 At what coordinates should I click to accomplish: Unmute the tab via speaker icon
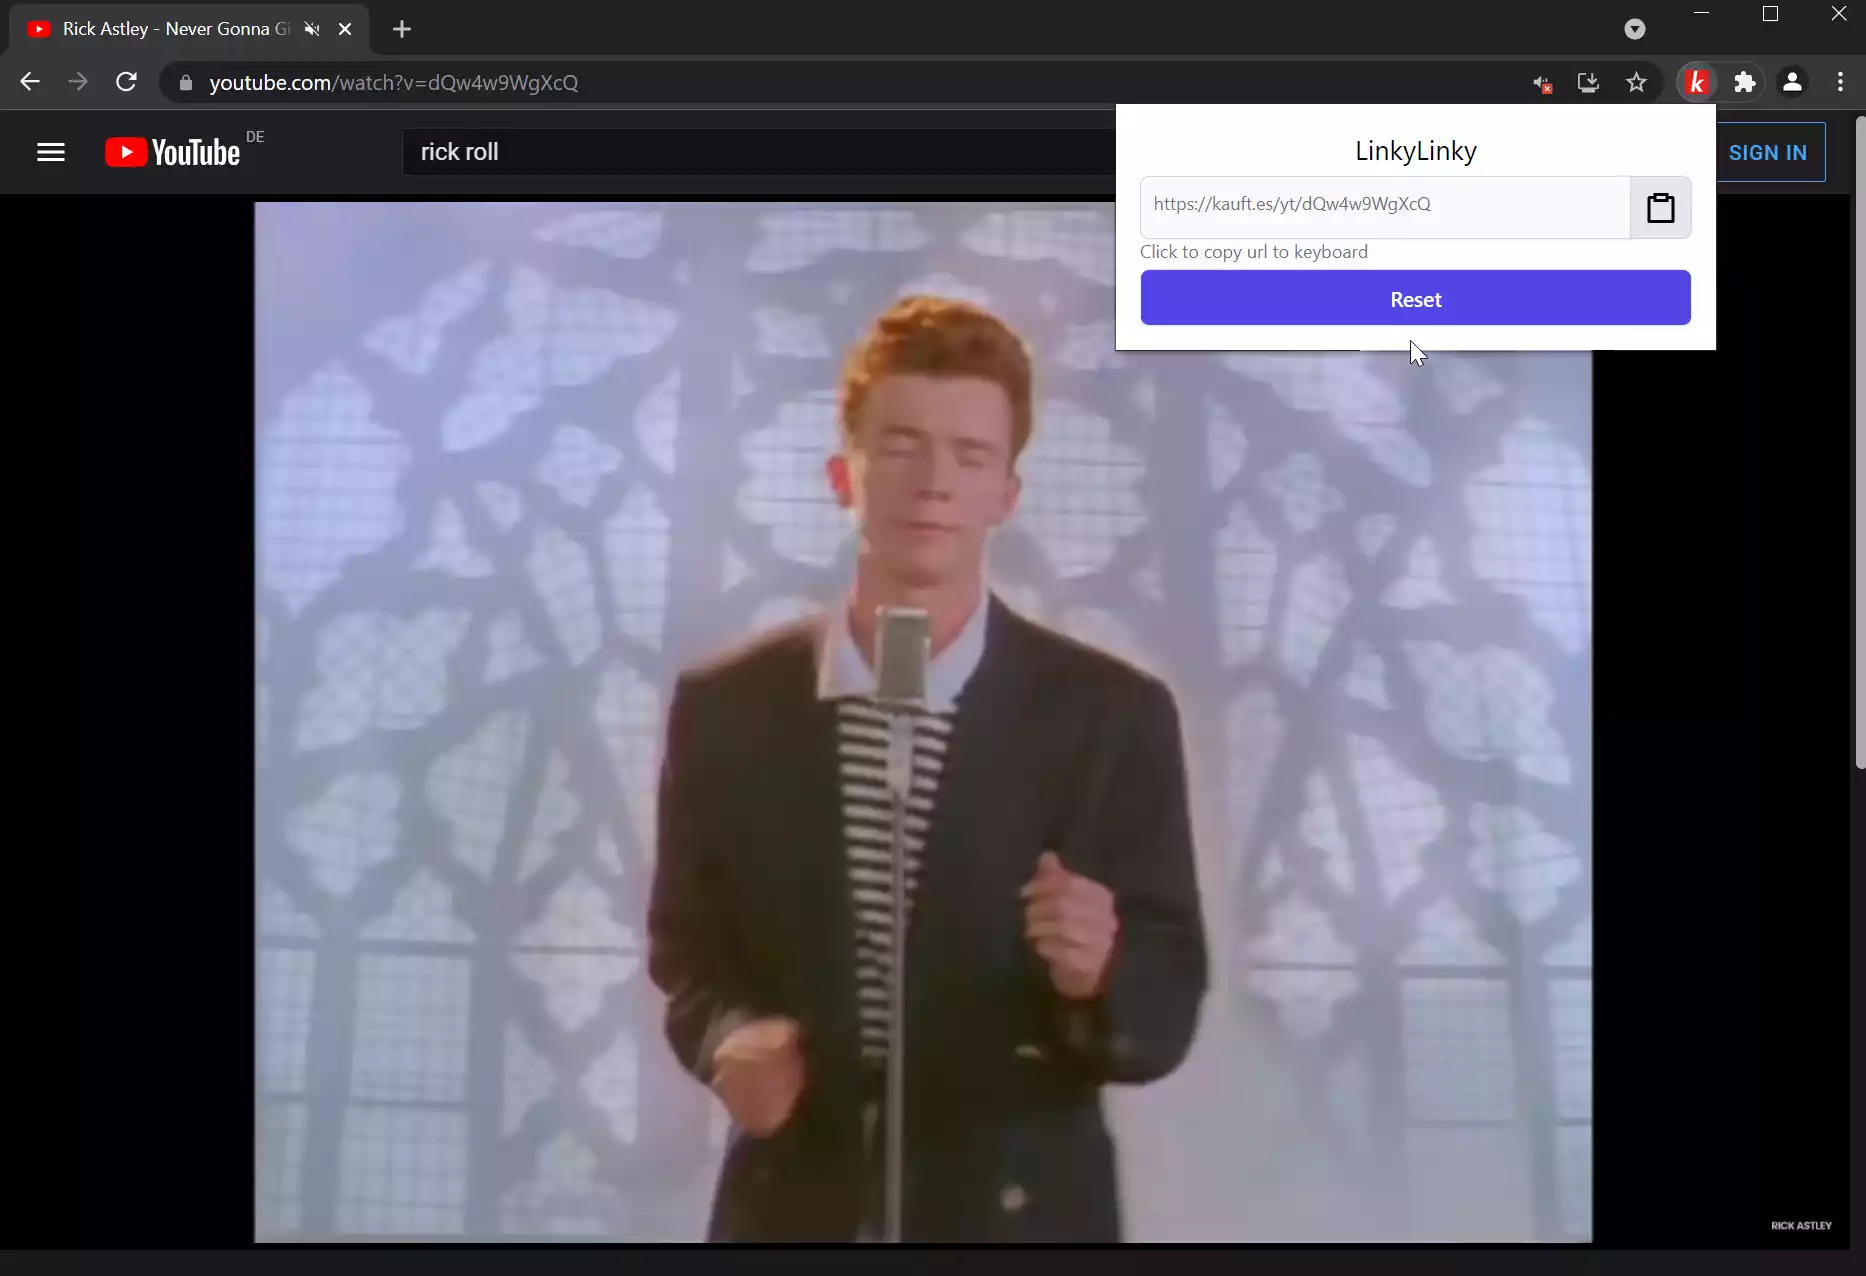point(312,29)
